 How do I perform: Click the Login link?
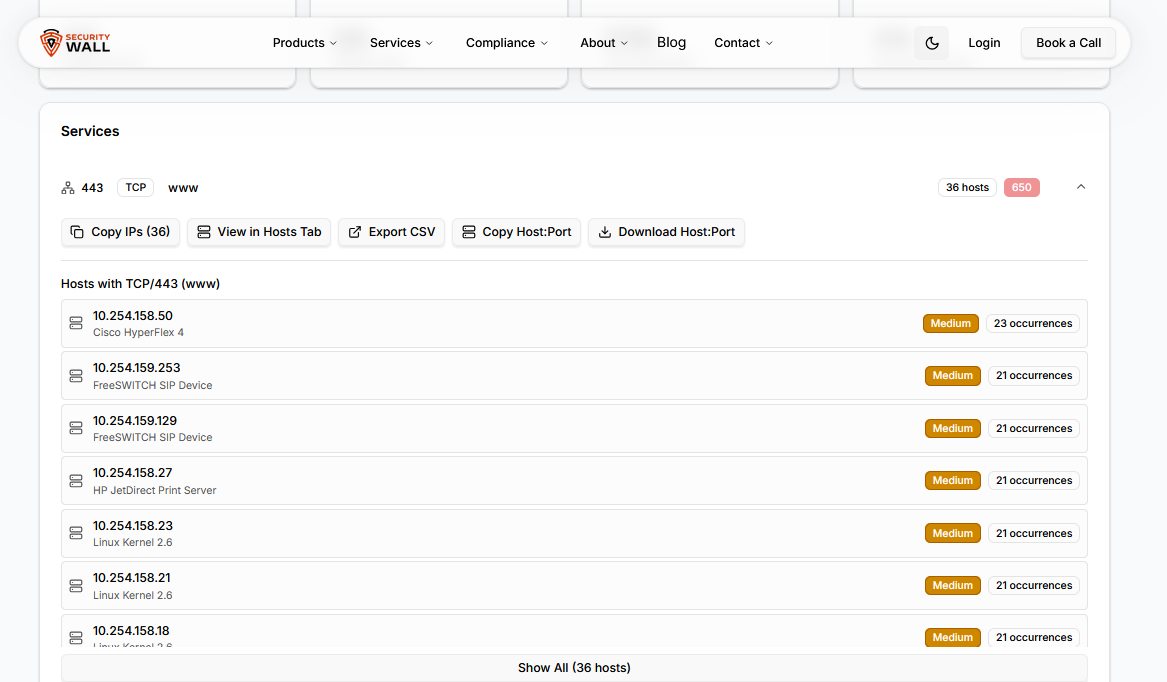[x=984, y=43]
